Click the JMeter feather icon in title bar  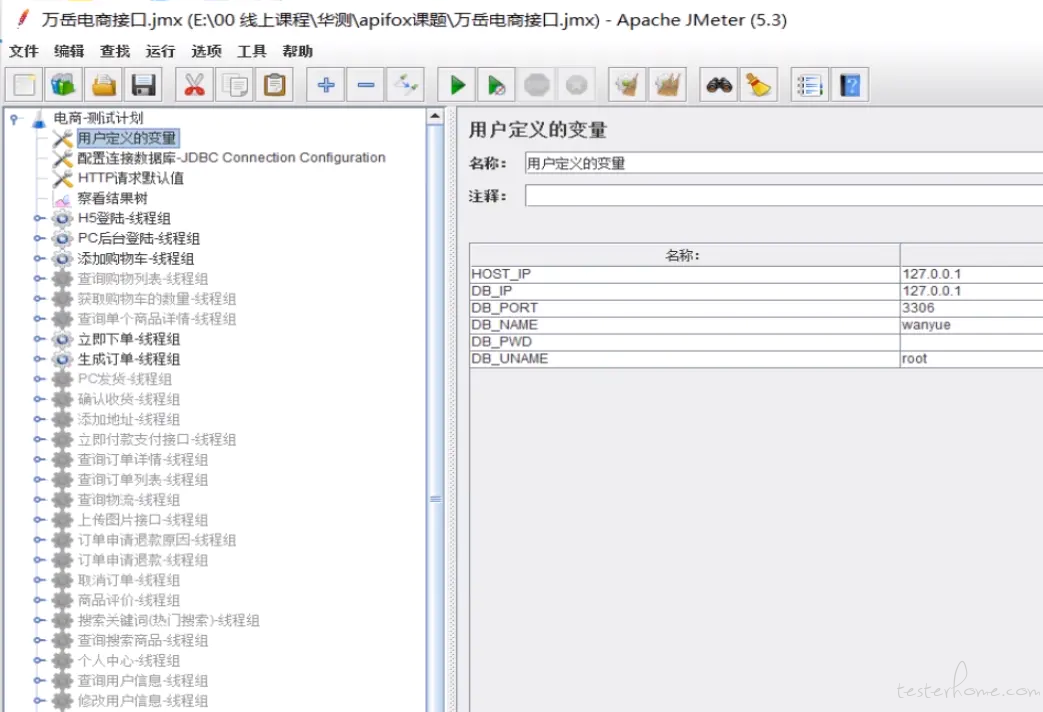pos(23,19)
